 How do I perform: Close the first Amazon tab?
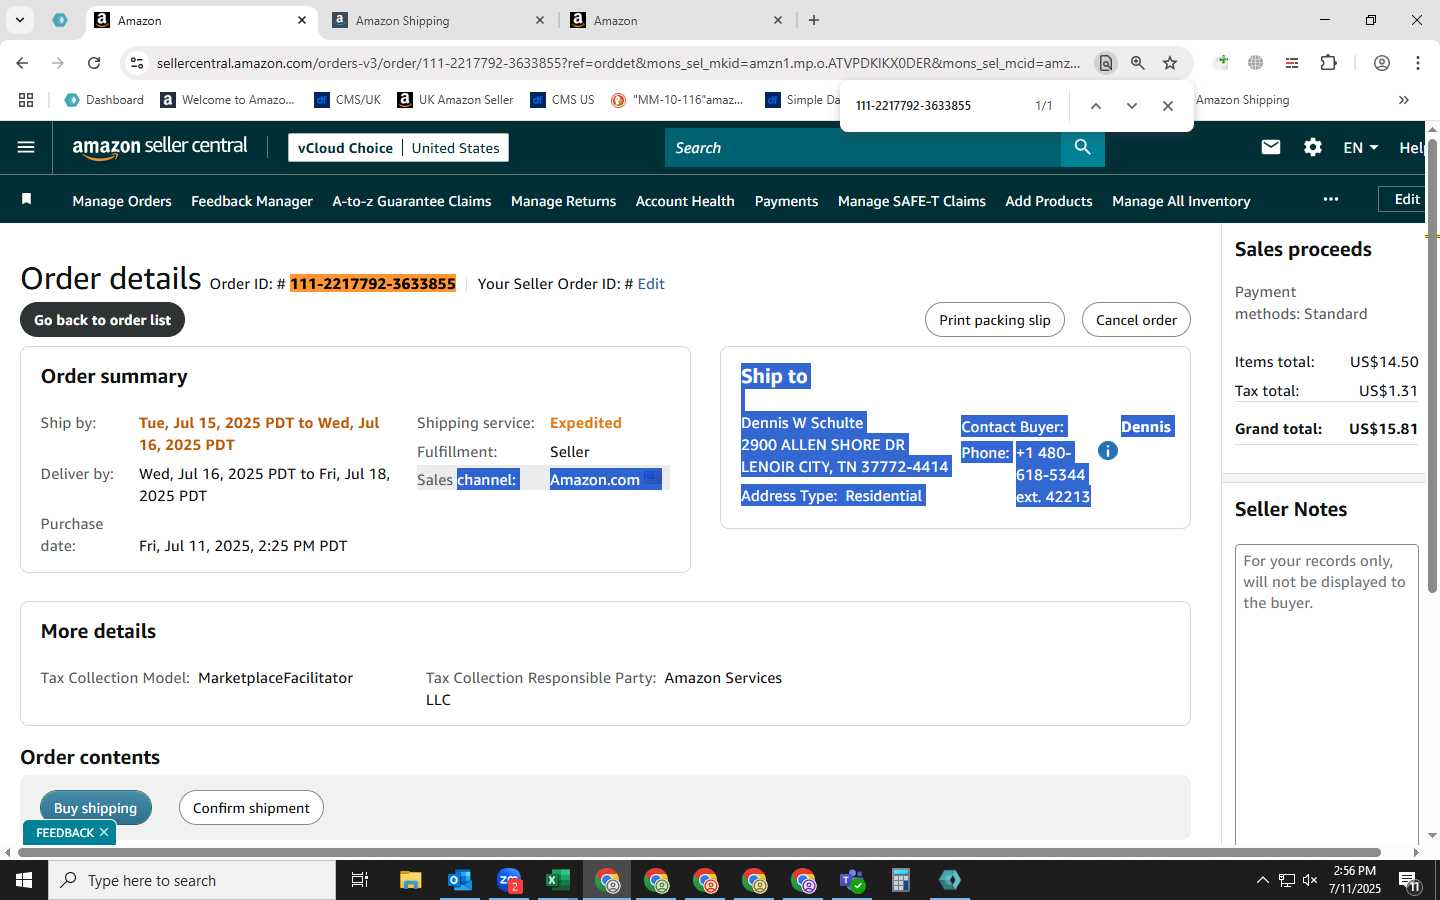pyautogui.click(x=302, y=20)
